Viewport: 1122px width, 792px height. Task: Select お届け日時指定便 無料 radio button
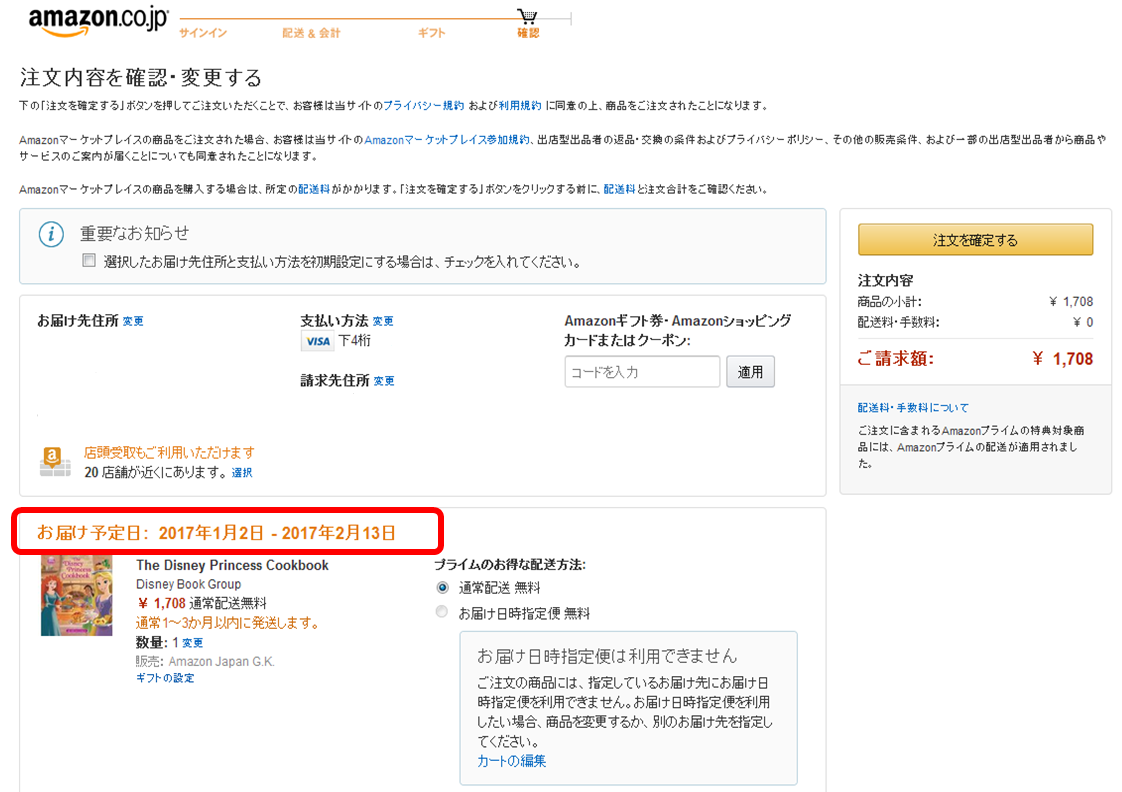442,612
